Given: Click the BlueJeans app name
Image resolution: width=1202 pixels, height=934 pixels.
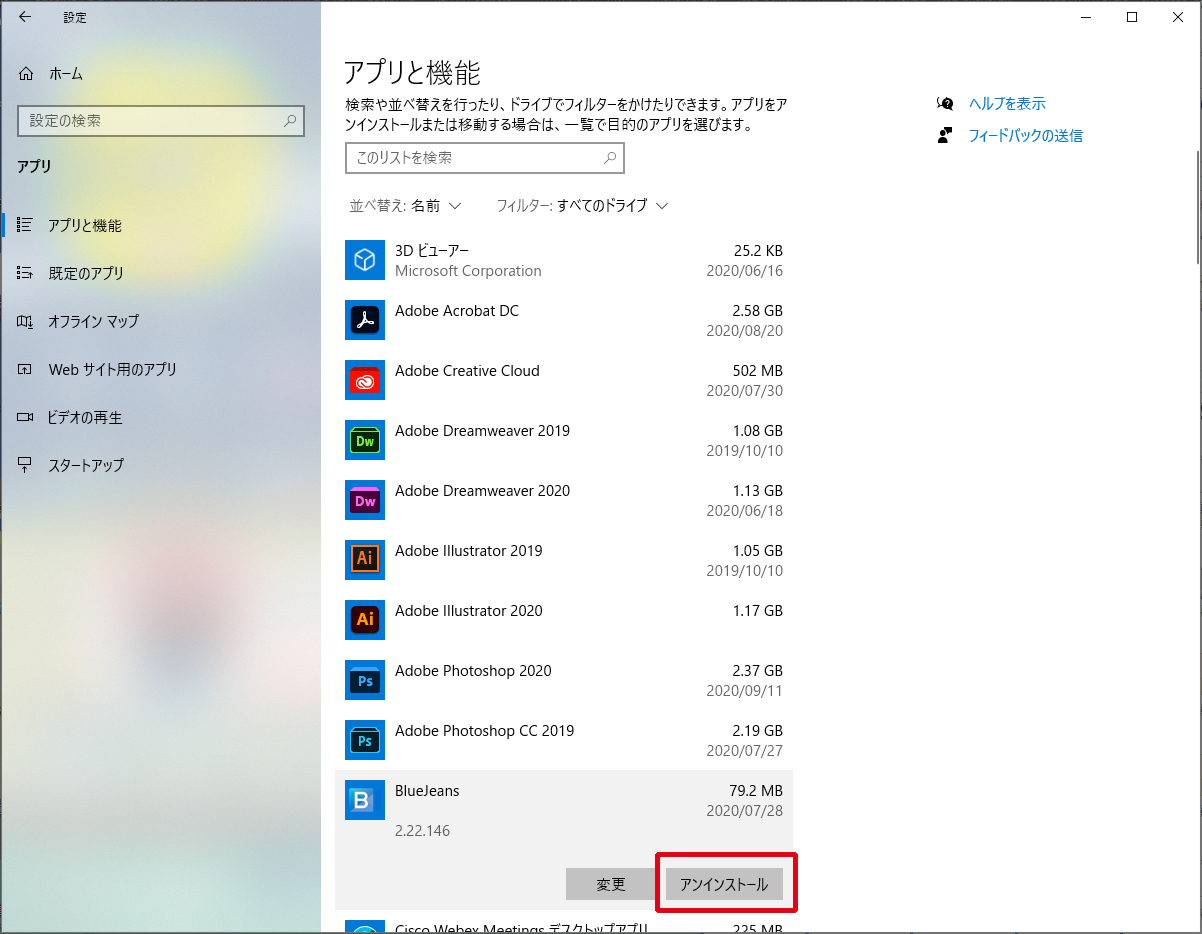Looking at the screenshot, I should (427, 791).
